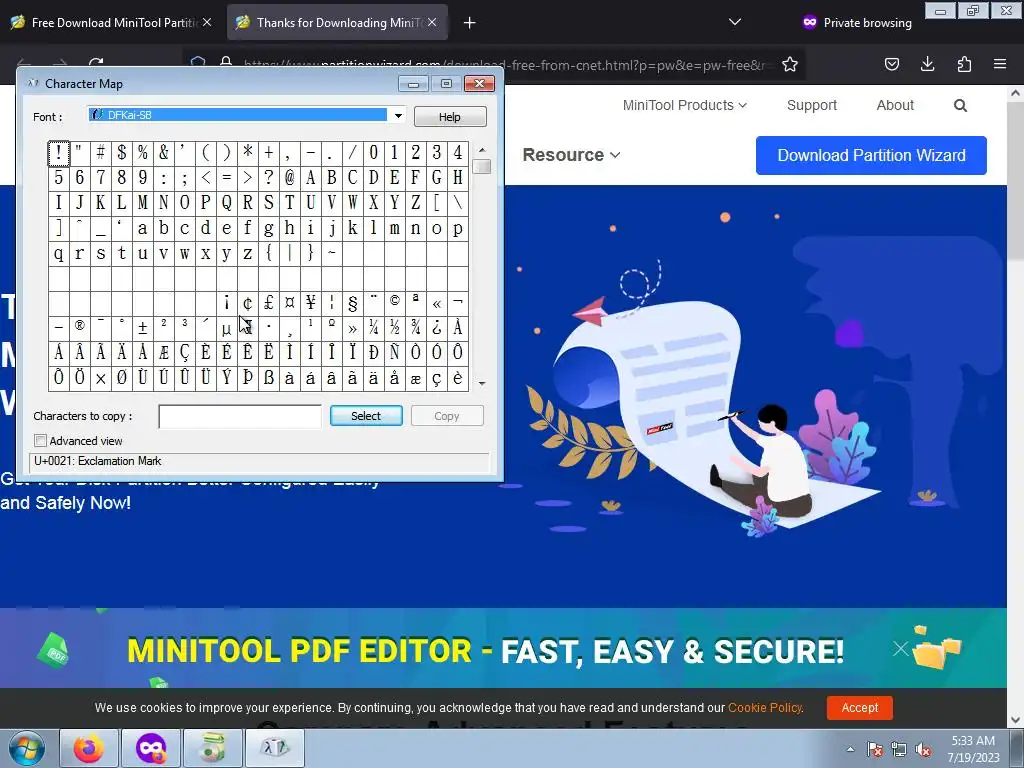
Task: Select the inverted question mark character
Action: (x=436, y=328)
